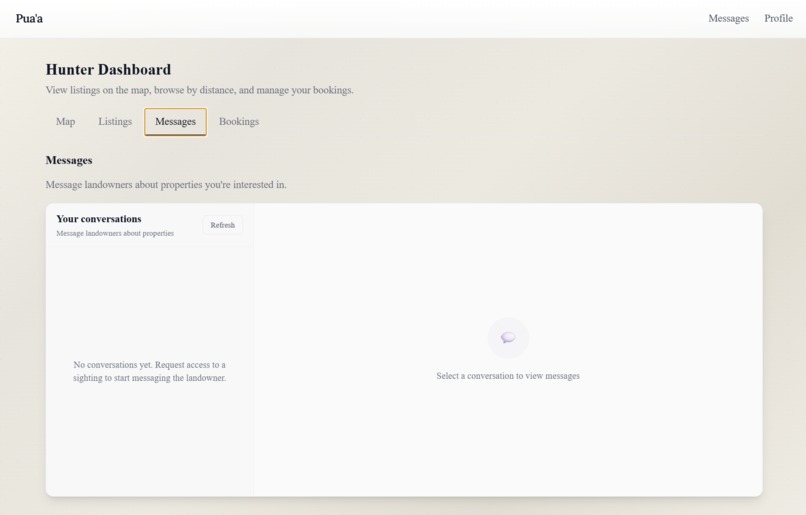
Task: Click 'Select a conversation to view messages' text
Action: [x=508, y=376]
